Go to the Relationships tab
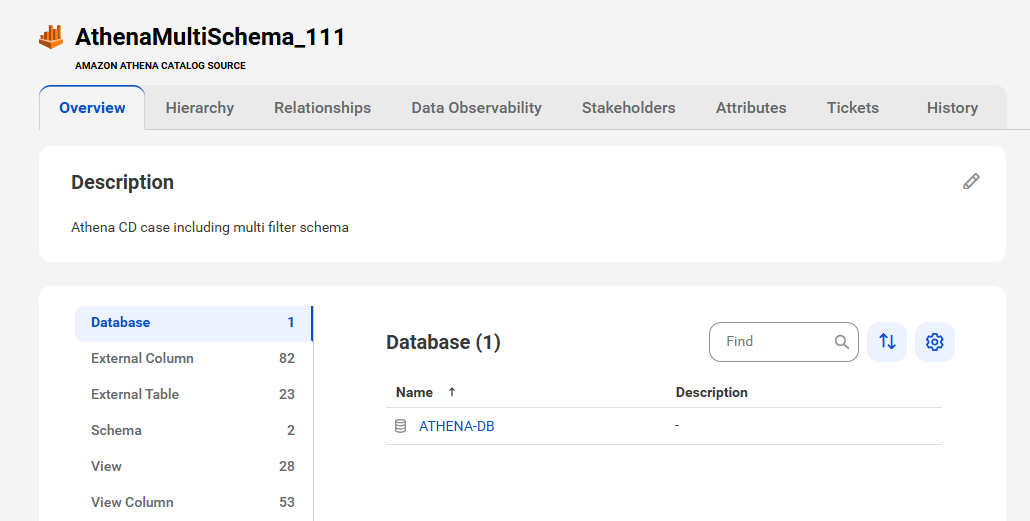This screenshot has height=521, width=1030. pos(323,108)
